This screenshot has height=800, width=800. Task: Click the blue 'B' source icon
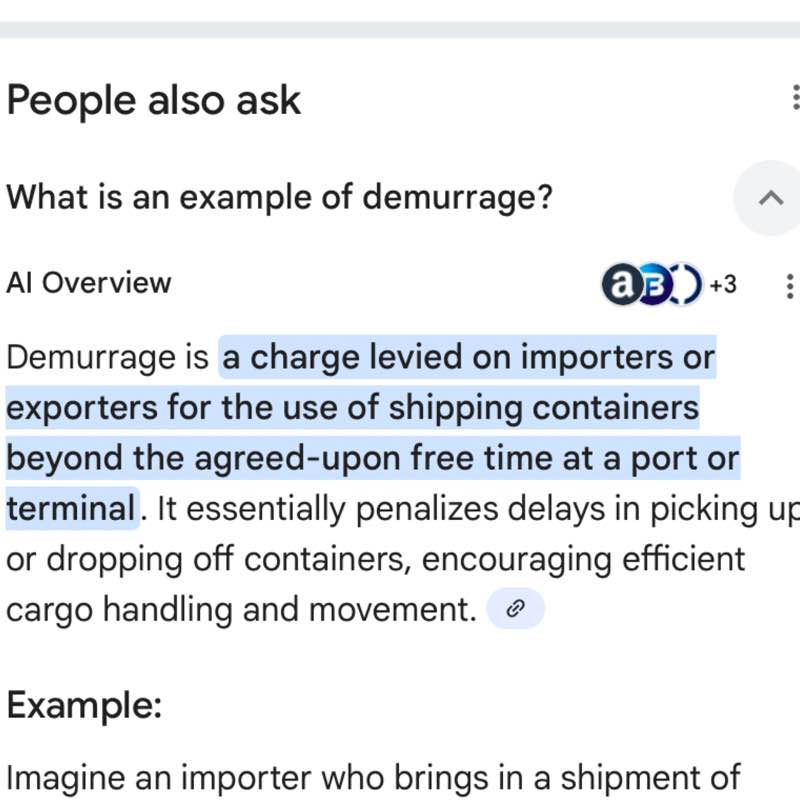pyautogui.click(x=653, y=285)
